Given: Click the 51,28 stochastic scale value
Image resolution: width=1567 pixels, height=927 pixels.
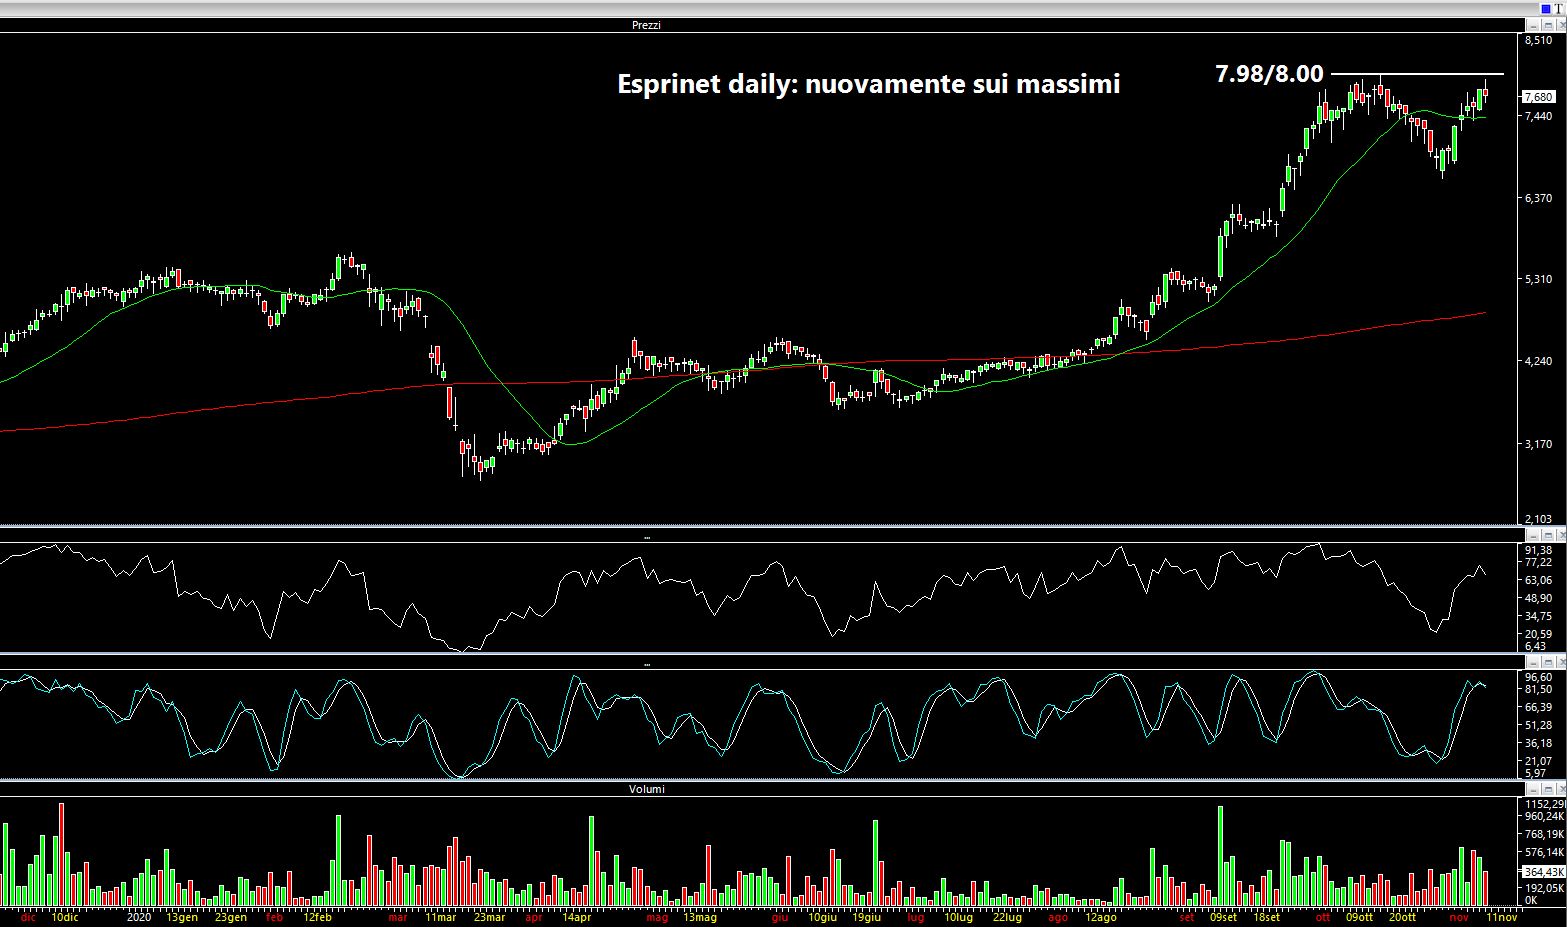Looking at the screenshot, I should 1538,725.
